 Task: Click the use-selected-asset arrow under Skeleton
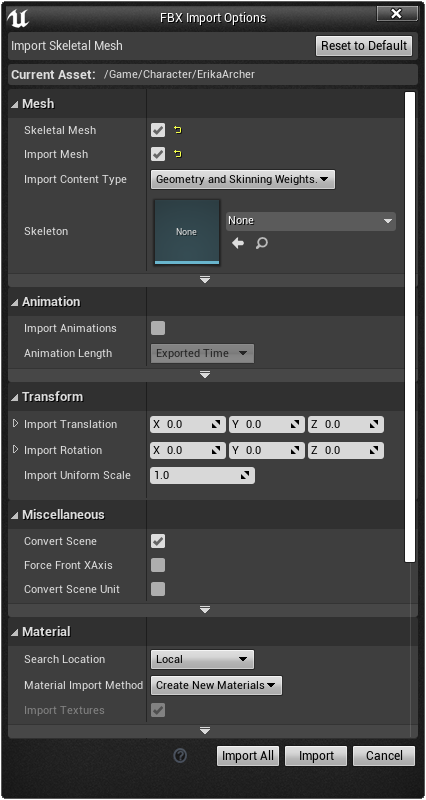click(238, 243)
